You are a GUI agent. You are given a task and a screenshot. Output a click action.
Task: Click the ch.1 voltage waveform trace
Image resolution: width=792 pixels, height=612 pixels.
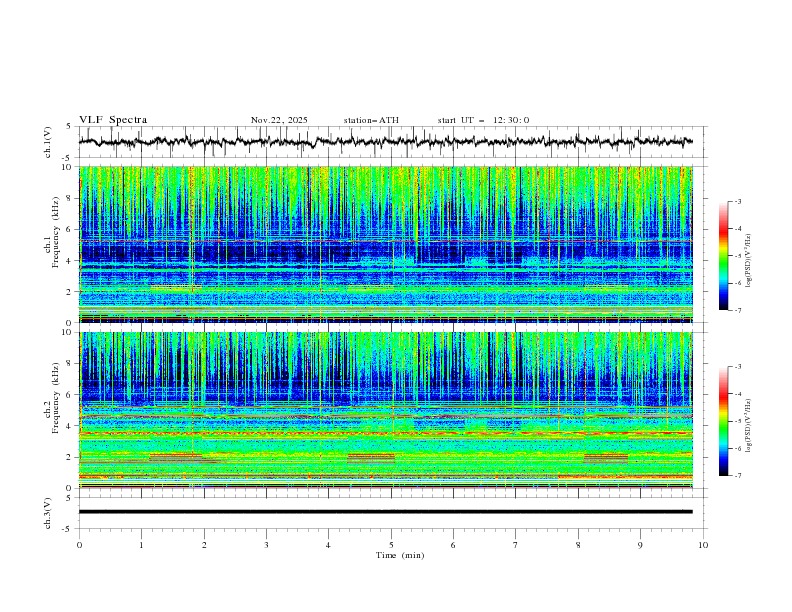[x=386, y=142]
